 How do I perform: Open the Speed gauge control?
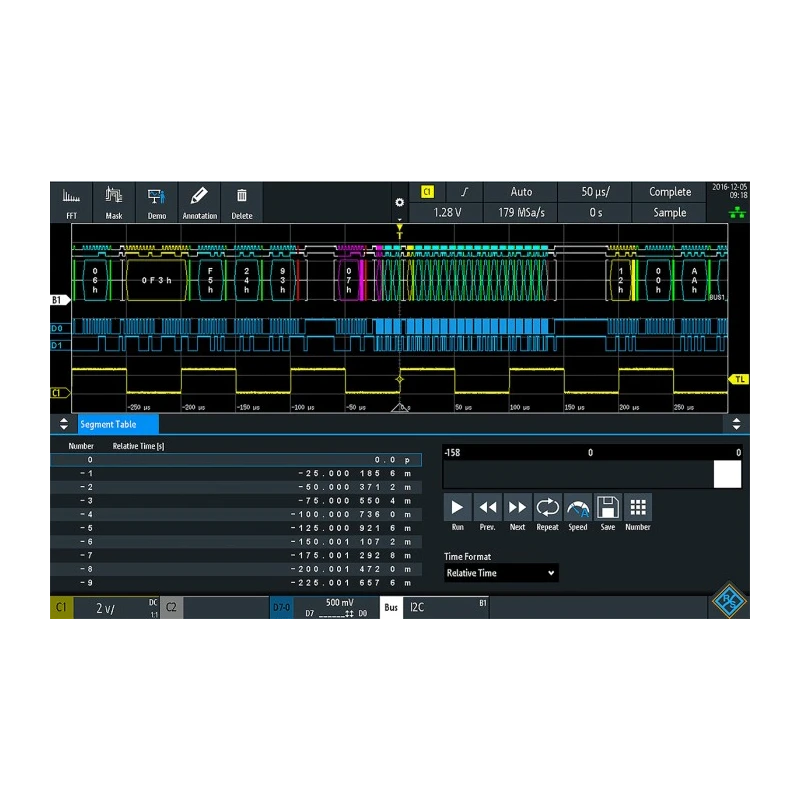pos(578,507)
